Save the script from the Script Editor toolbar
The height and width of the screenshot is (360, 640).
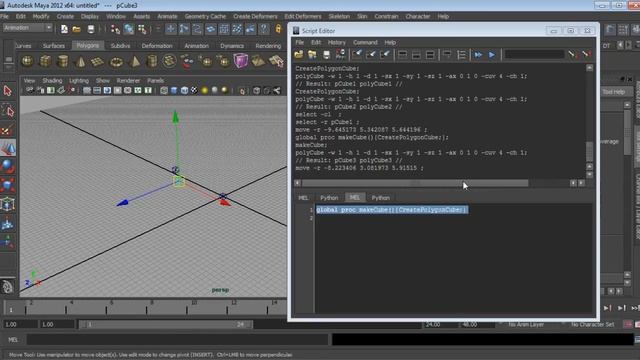(326, 55)
